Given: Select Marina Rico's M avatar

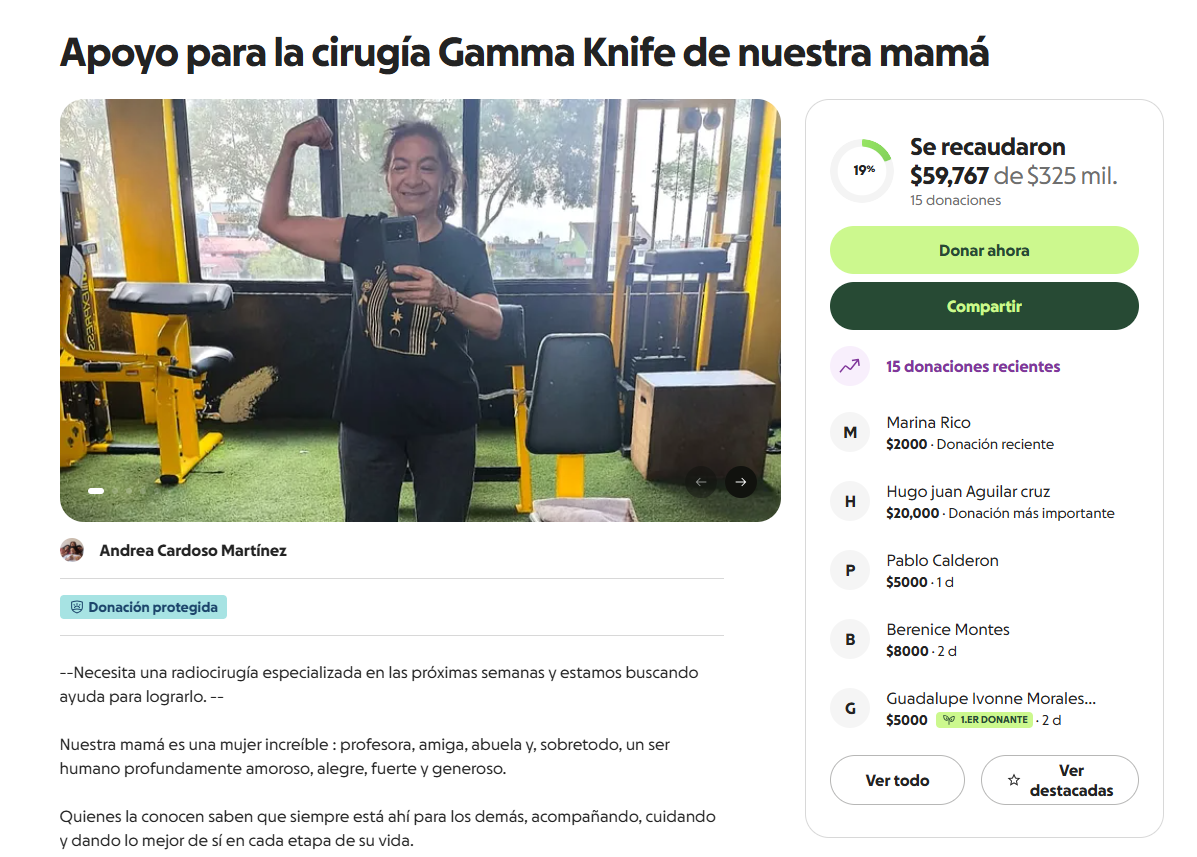Looking at the screenshot, I should point(850,433).
